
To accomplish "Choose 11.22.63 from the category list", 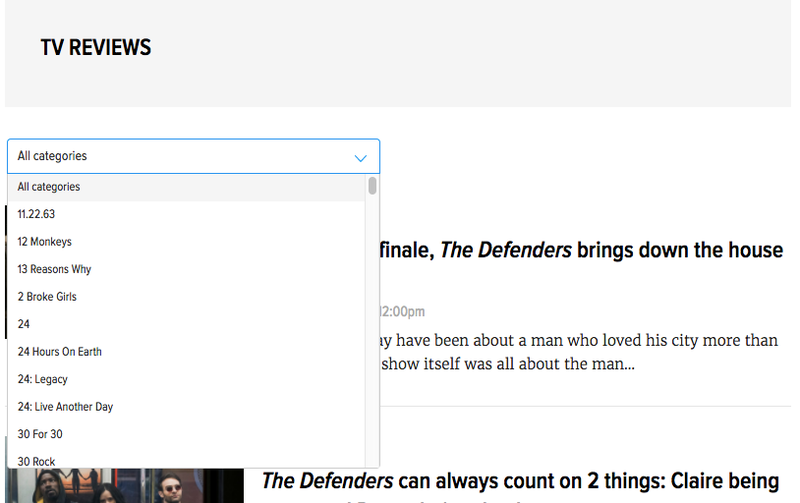I will [187, 214].
